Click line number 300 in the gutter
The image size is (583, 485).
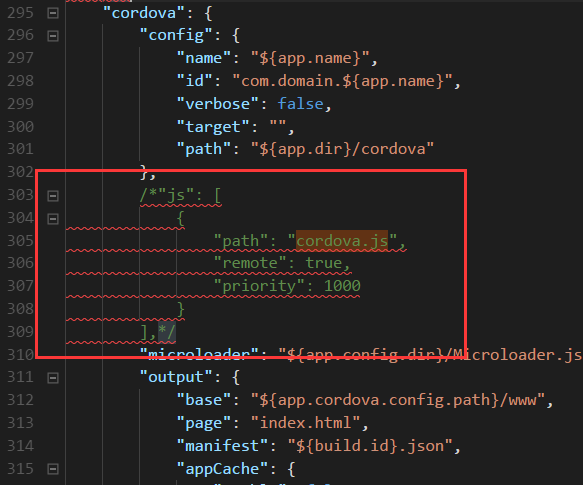click(x=20, y=127)
